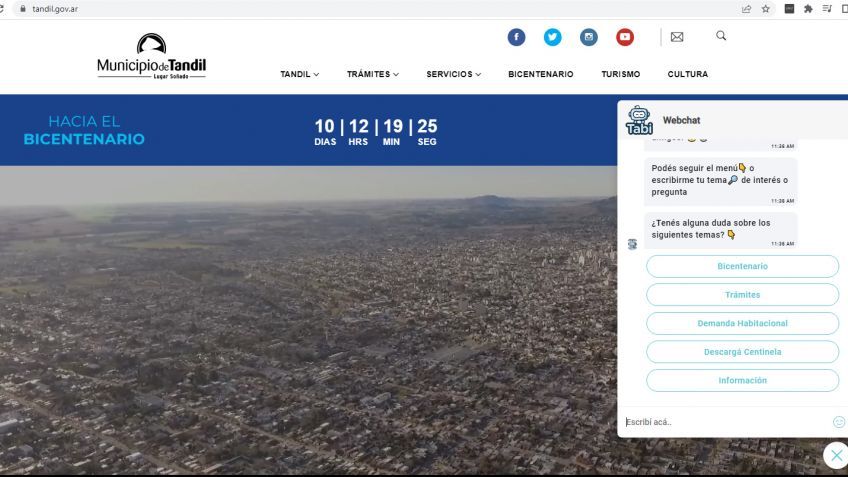Click the share page icon in address bar
Image resolution: width=848 pixels, height=477 pixels.
coord(746,9)
